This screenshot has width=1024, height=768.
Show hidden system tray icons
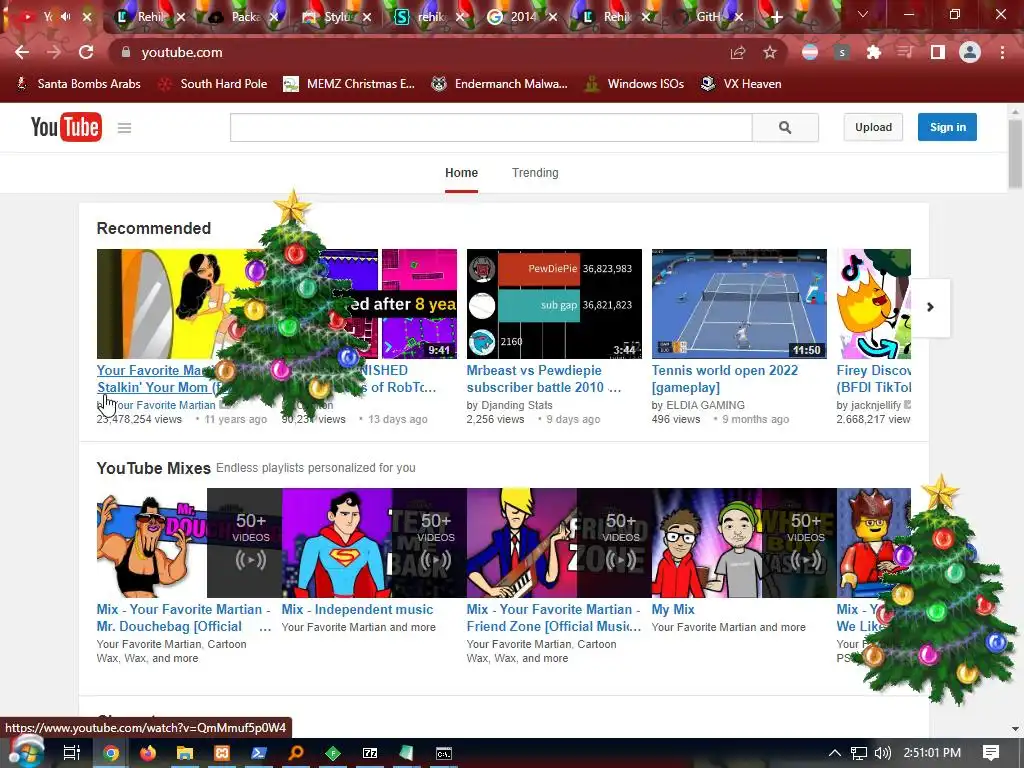tap(835, 753)
